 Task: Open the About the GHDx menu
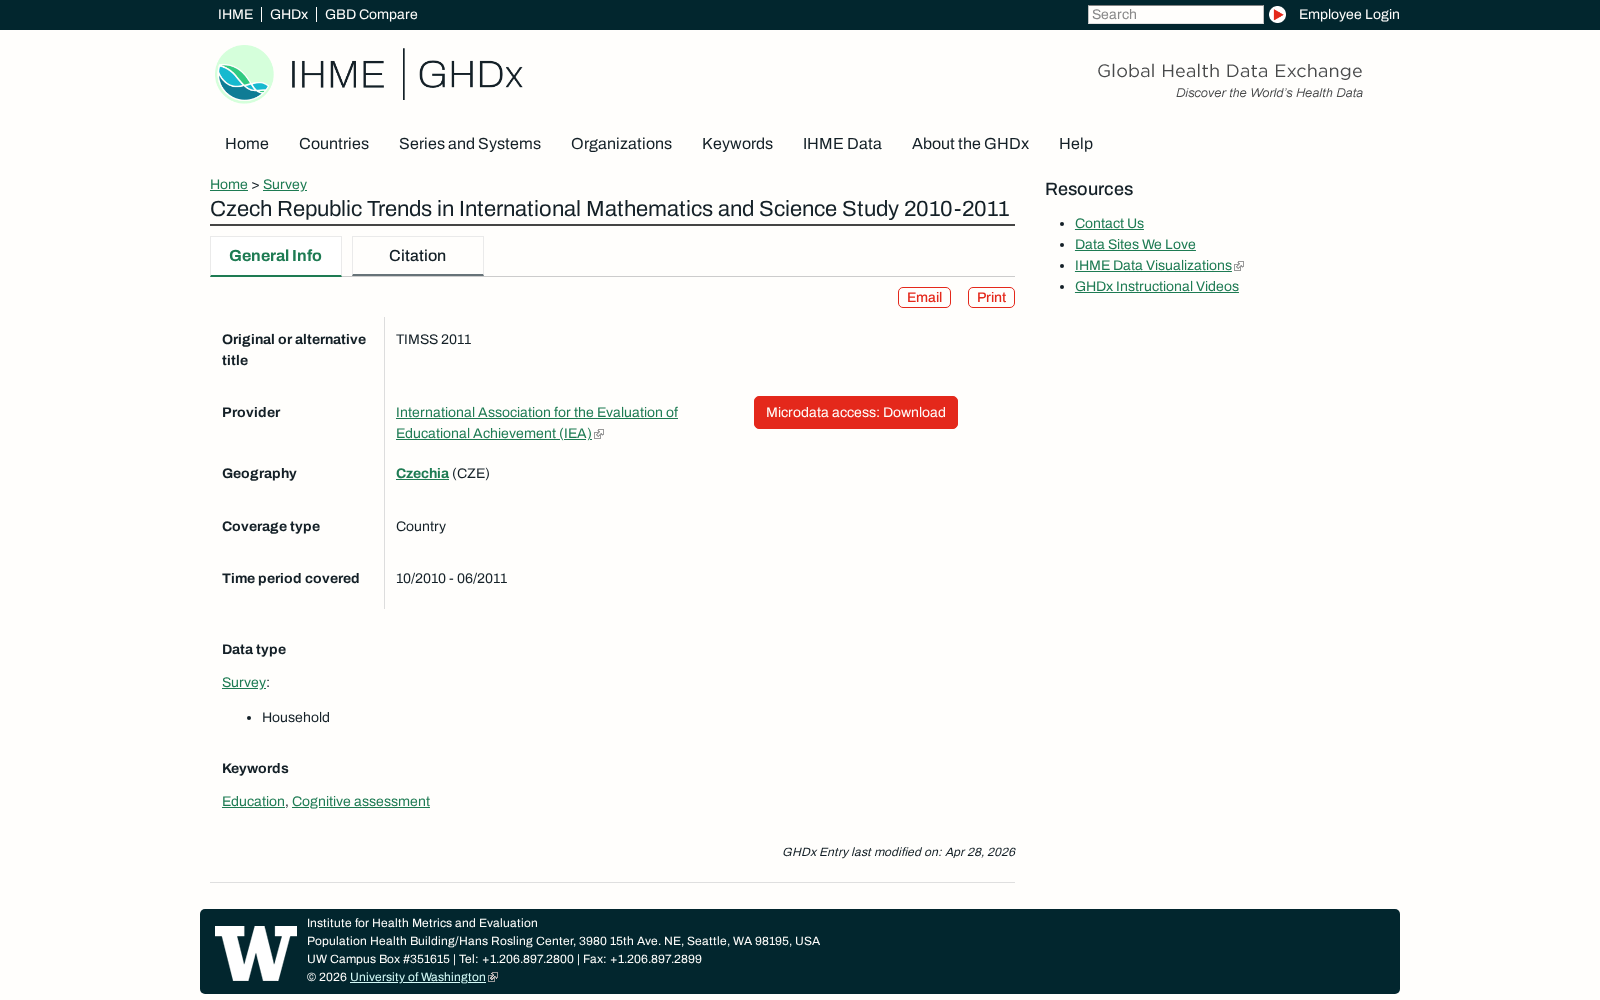(x=970, y=144)
